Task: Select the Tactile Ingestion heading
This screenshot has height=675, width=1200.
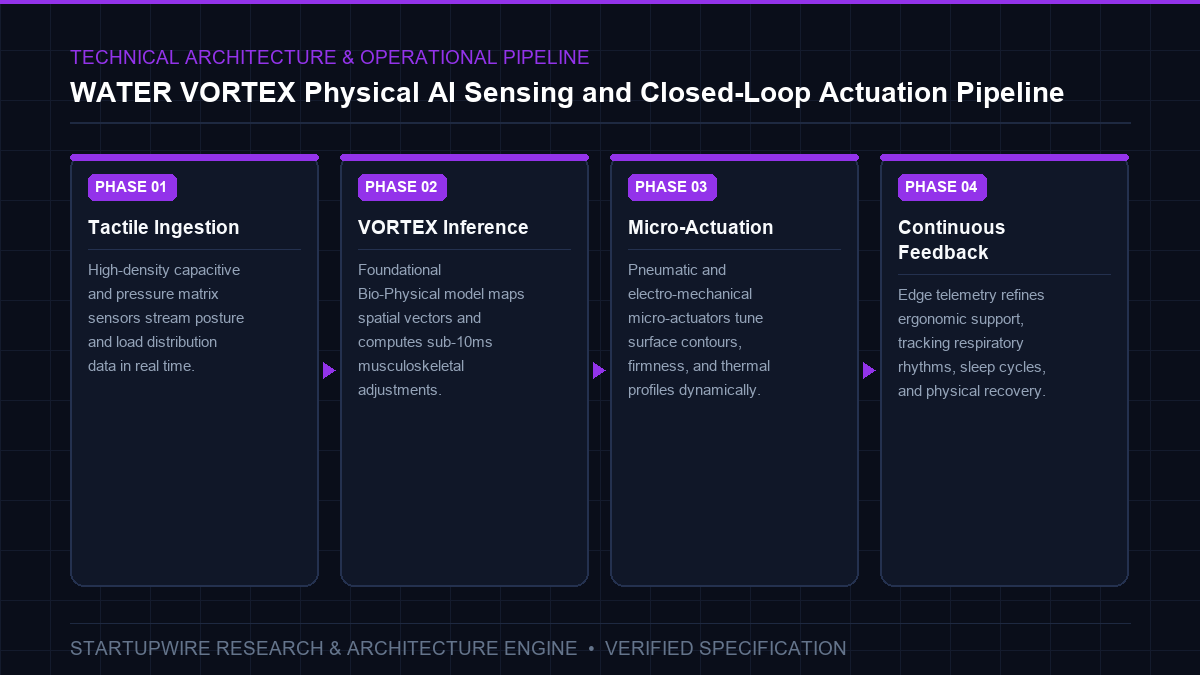Action: [164, 228]
